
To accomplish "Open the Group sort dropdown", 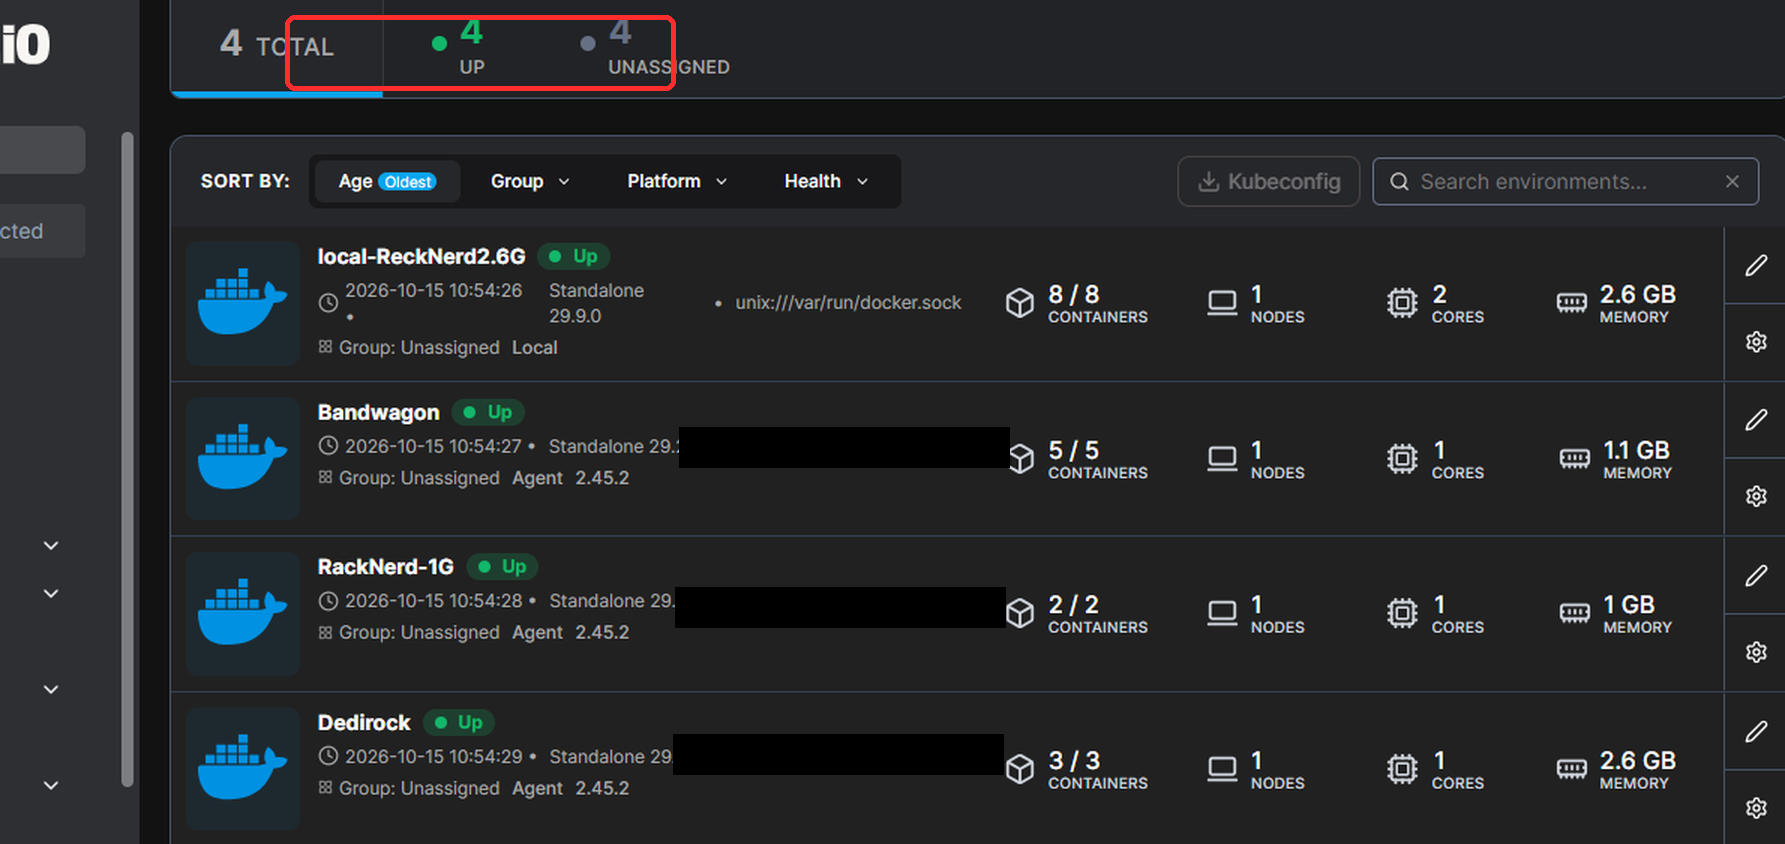I will pyautogui.click(x=530, y=181).
